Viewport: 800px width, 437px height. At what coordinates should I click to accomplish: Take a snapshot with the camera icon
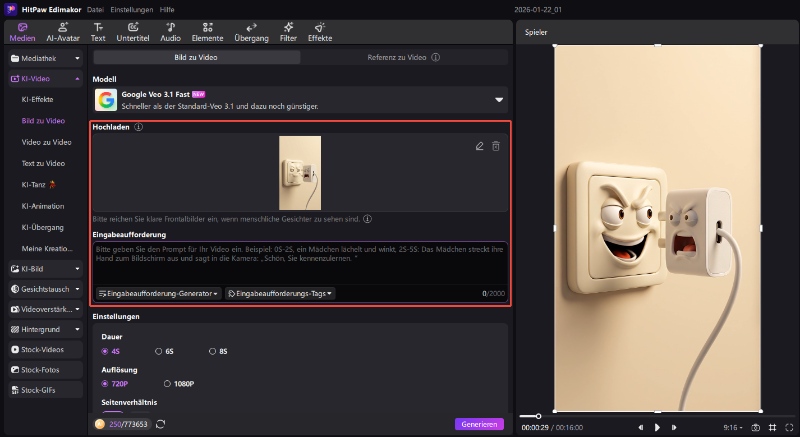[x=756, y=428]
